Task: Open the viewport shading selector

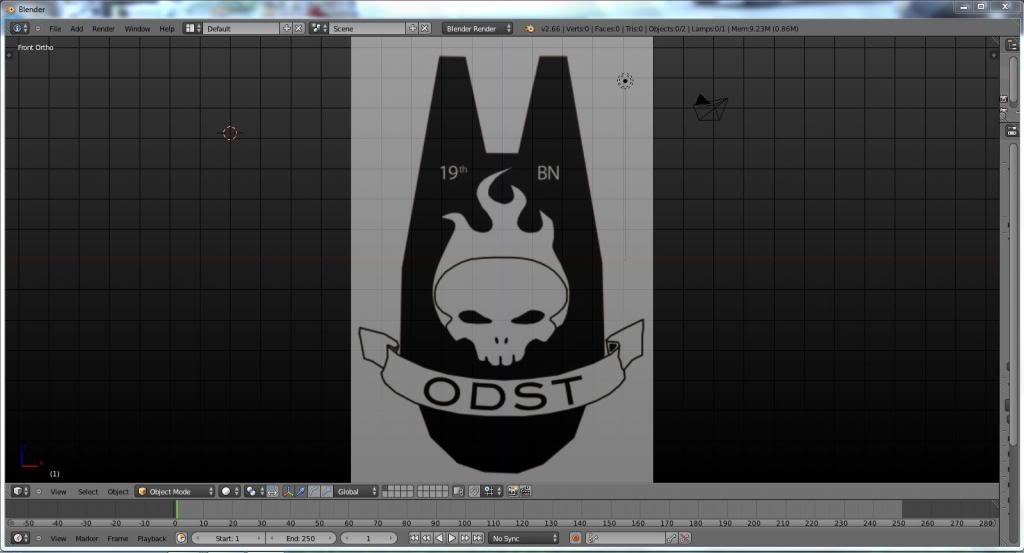Action: click(x=229, y=491)
